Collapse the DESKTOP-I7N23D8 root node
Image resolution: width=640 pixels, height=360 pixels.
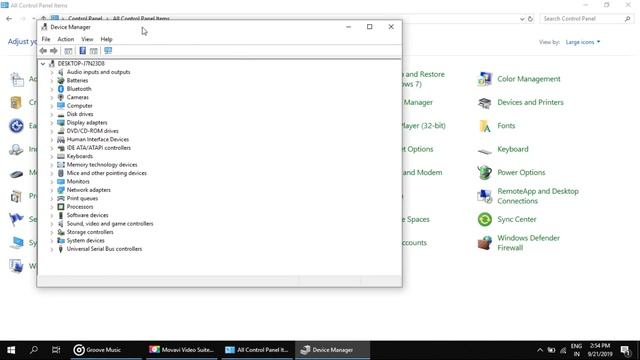pos(43,64)
